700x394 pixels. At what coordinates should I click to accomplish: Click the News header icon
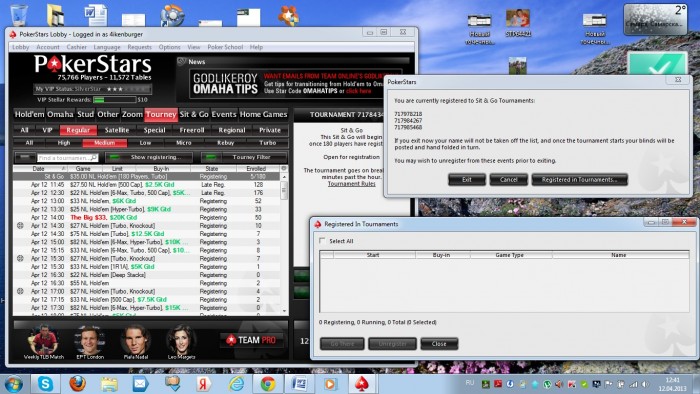click(181, 62)
